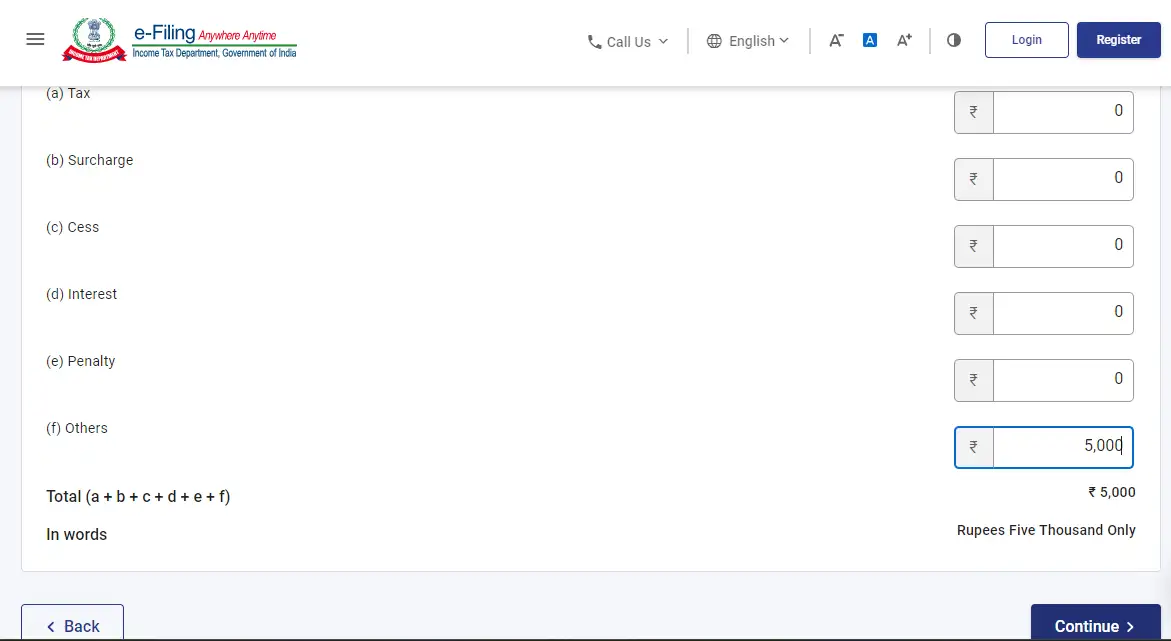The height and width of the screenshot is (641, 1171).
Task: Focus the (a) Tax amount field
Action: tap(1062, 112)
